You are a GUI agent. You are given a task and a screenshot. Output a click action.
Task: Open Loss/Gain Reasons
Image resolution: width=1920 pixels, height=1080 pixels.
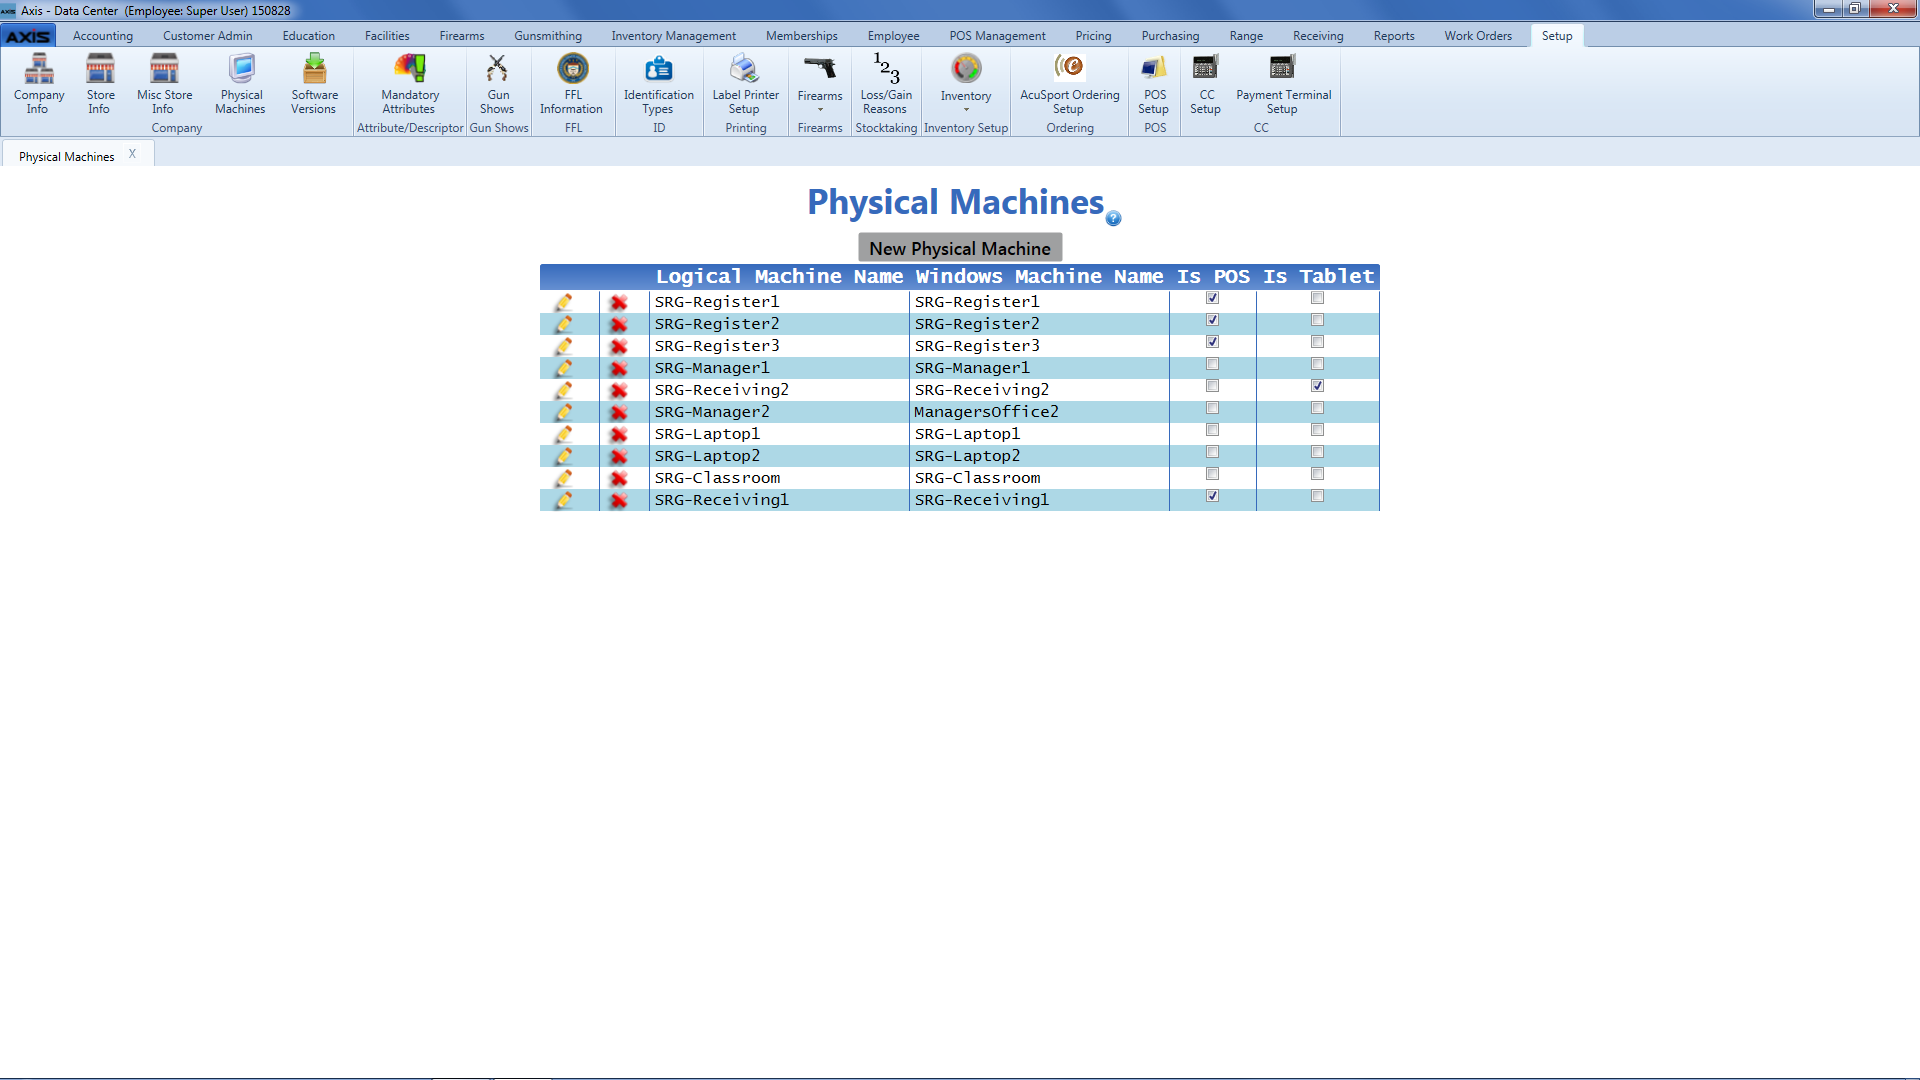click(x=886, y=84)
